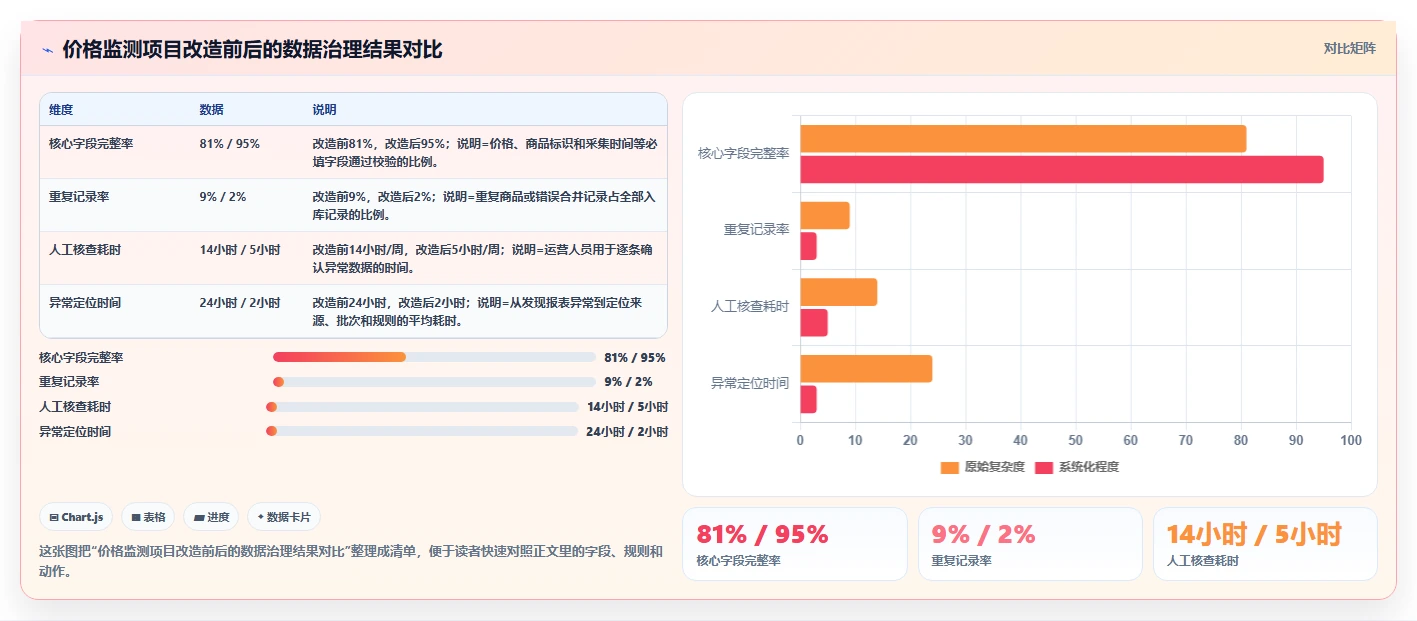Select the 表格 chip
Screen dimensions: 1417x621
[x=148, y=517]
